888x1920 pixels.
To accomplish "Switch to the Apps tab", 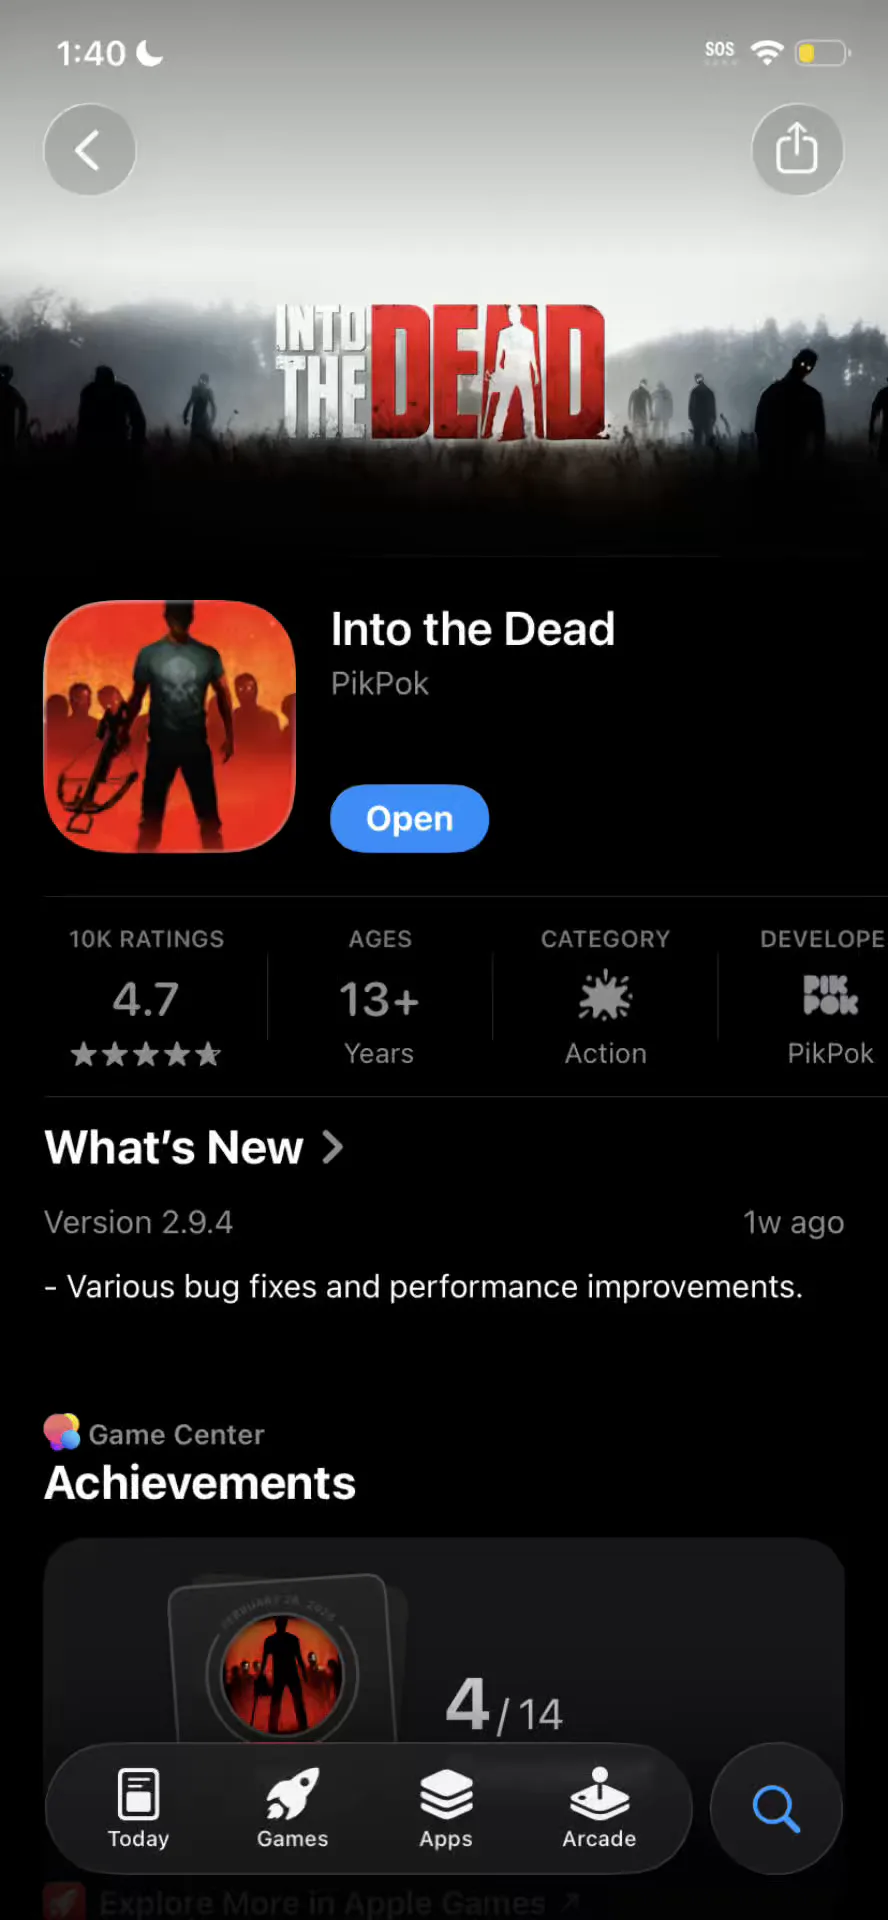I will coord(446,1808).
